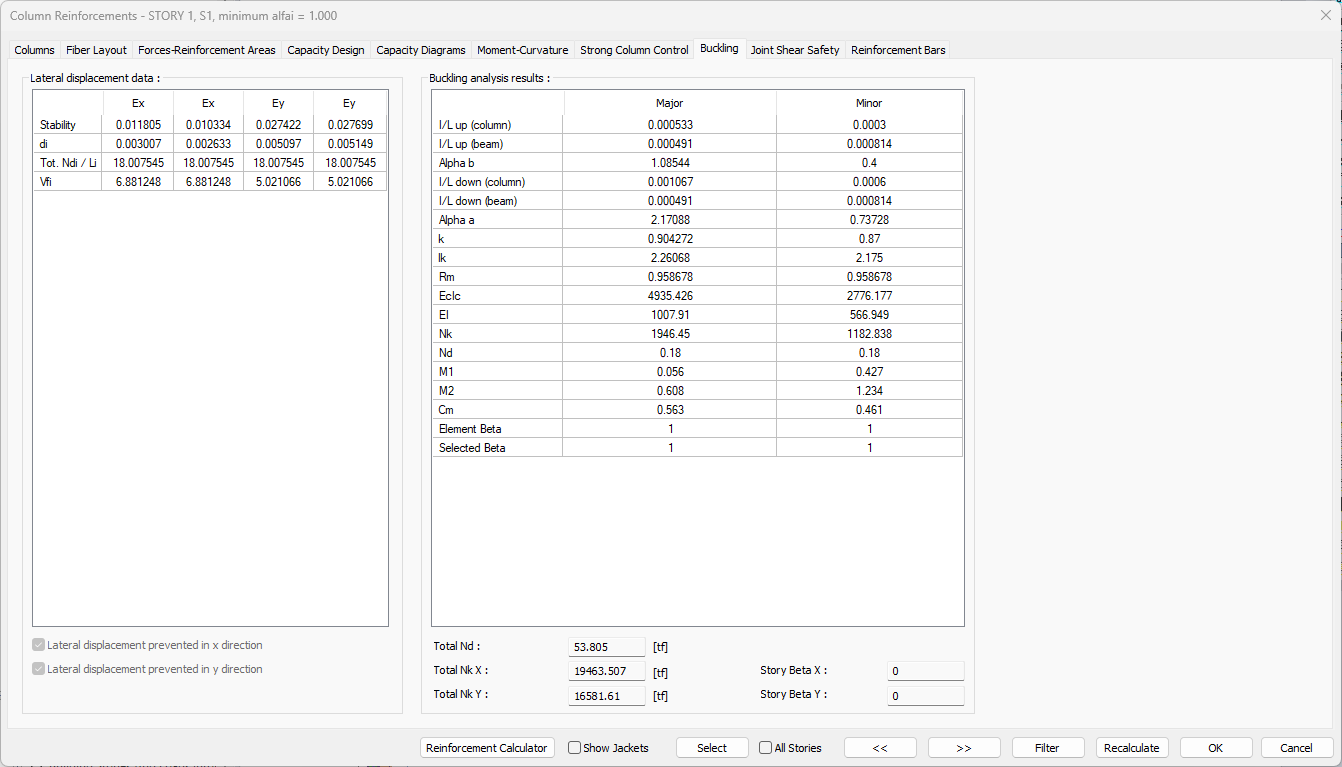Select the Moment-Curvature tab
Viewport: 1342px width, 767px height.
click(522, 50)
